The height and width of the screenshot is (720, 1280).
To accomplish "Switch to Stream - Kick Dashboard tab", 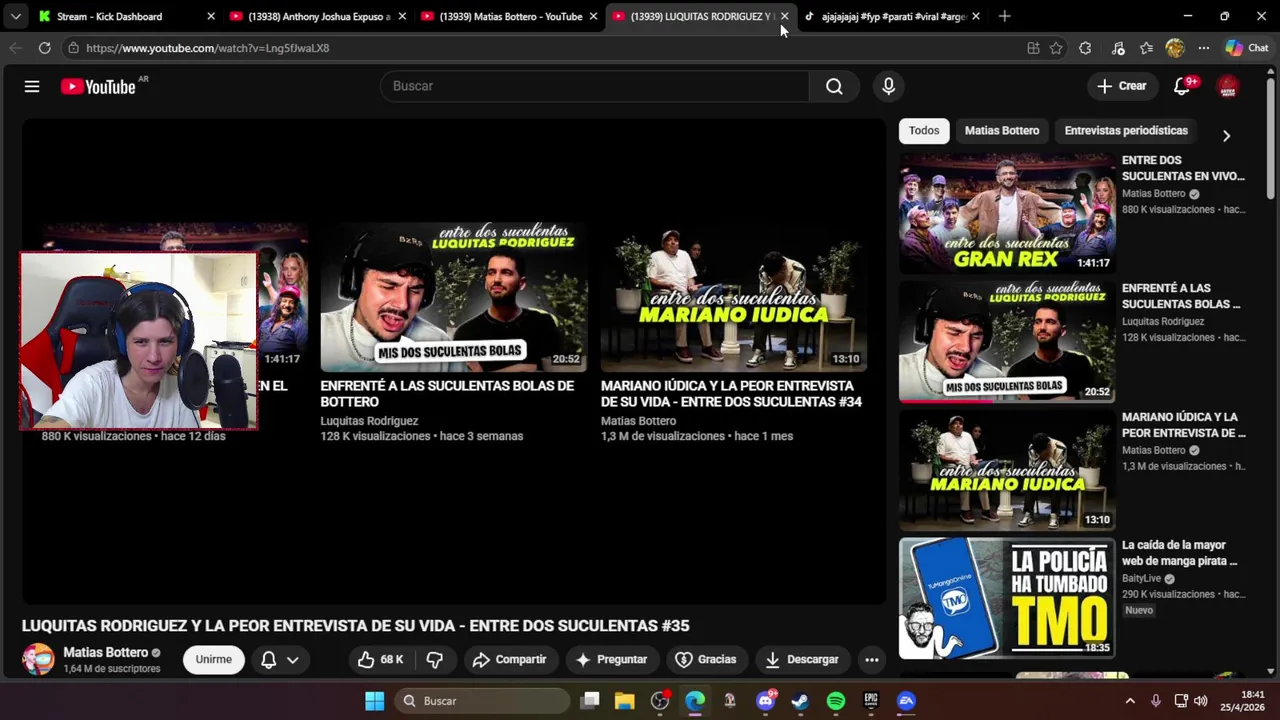I will [x=109, y=16].
